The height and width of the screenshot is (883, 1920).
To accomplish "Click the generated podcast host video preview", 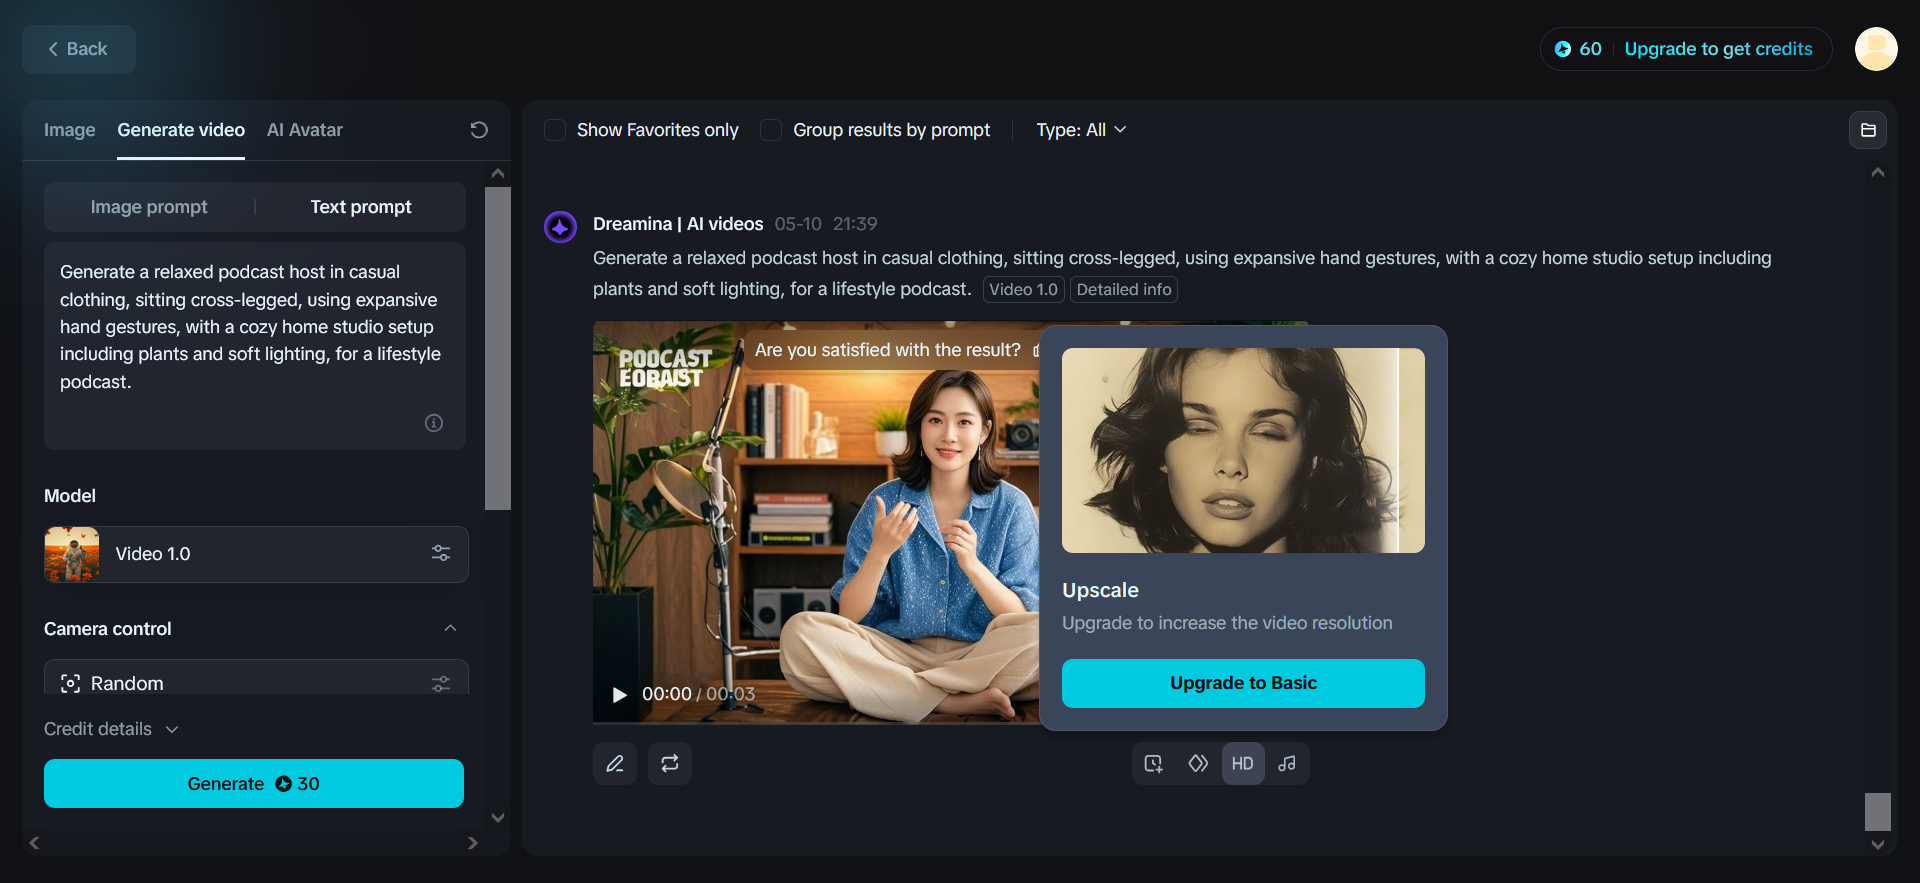I will click(816, 522).
